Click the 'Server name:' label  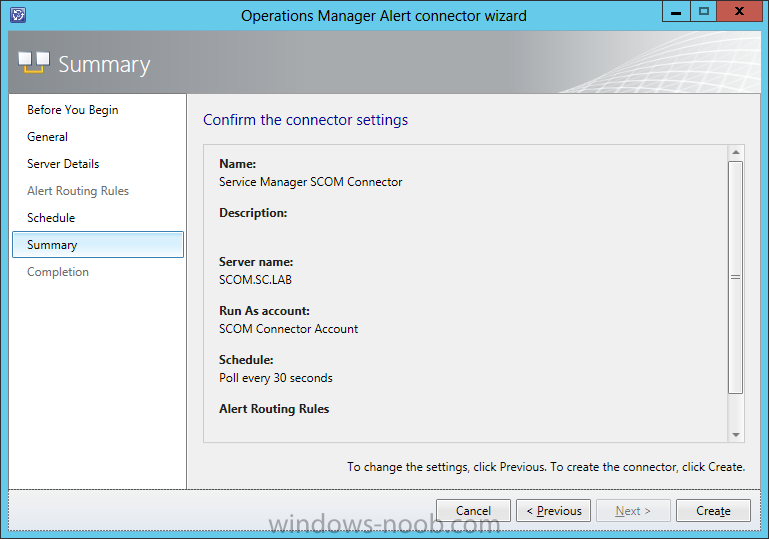tap(256, 262)
